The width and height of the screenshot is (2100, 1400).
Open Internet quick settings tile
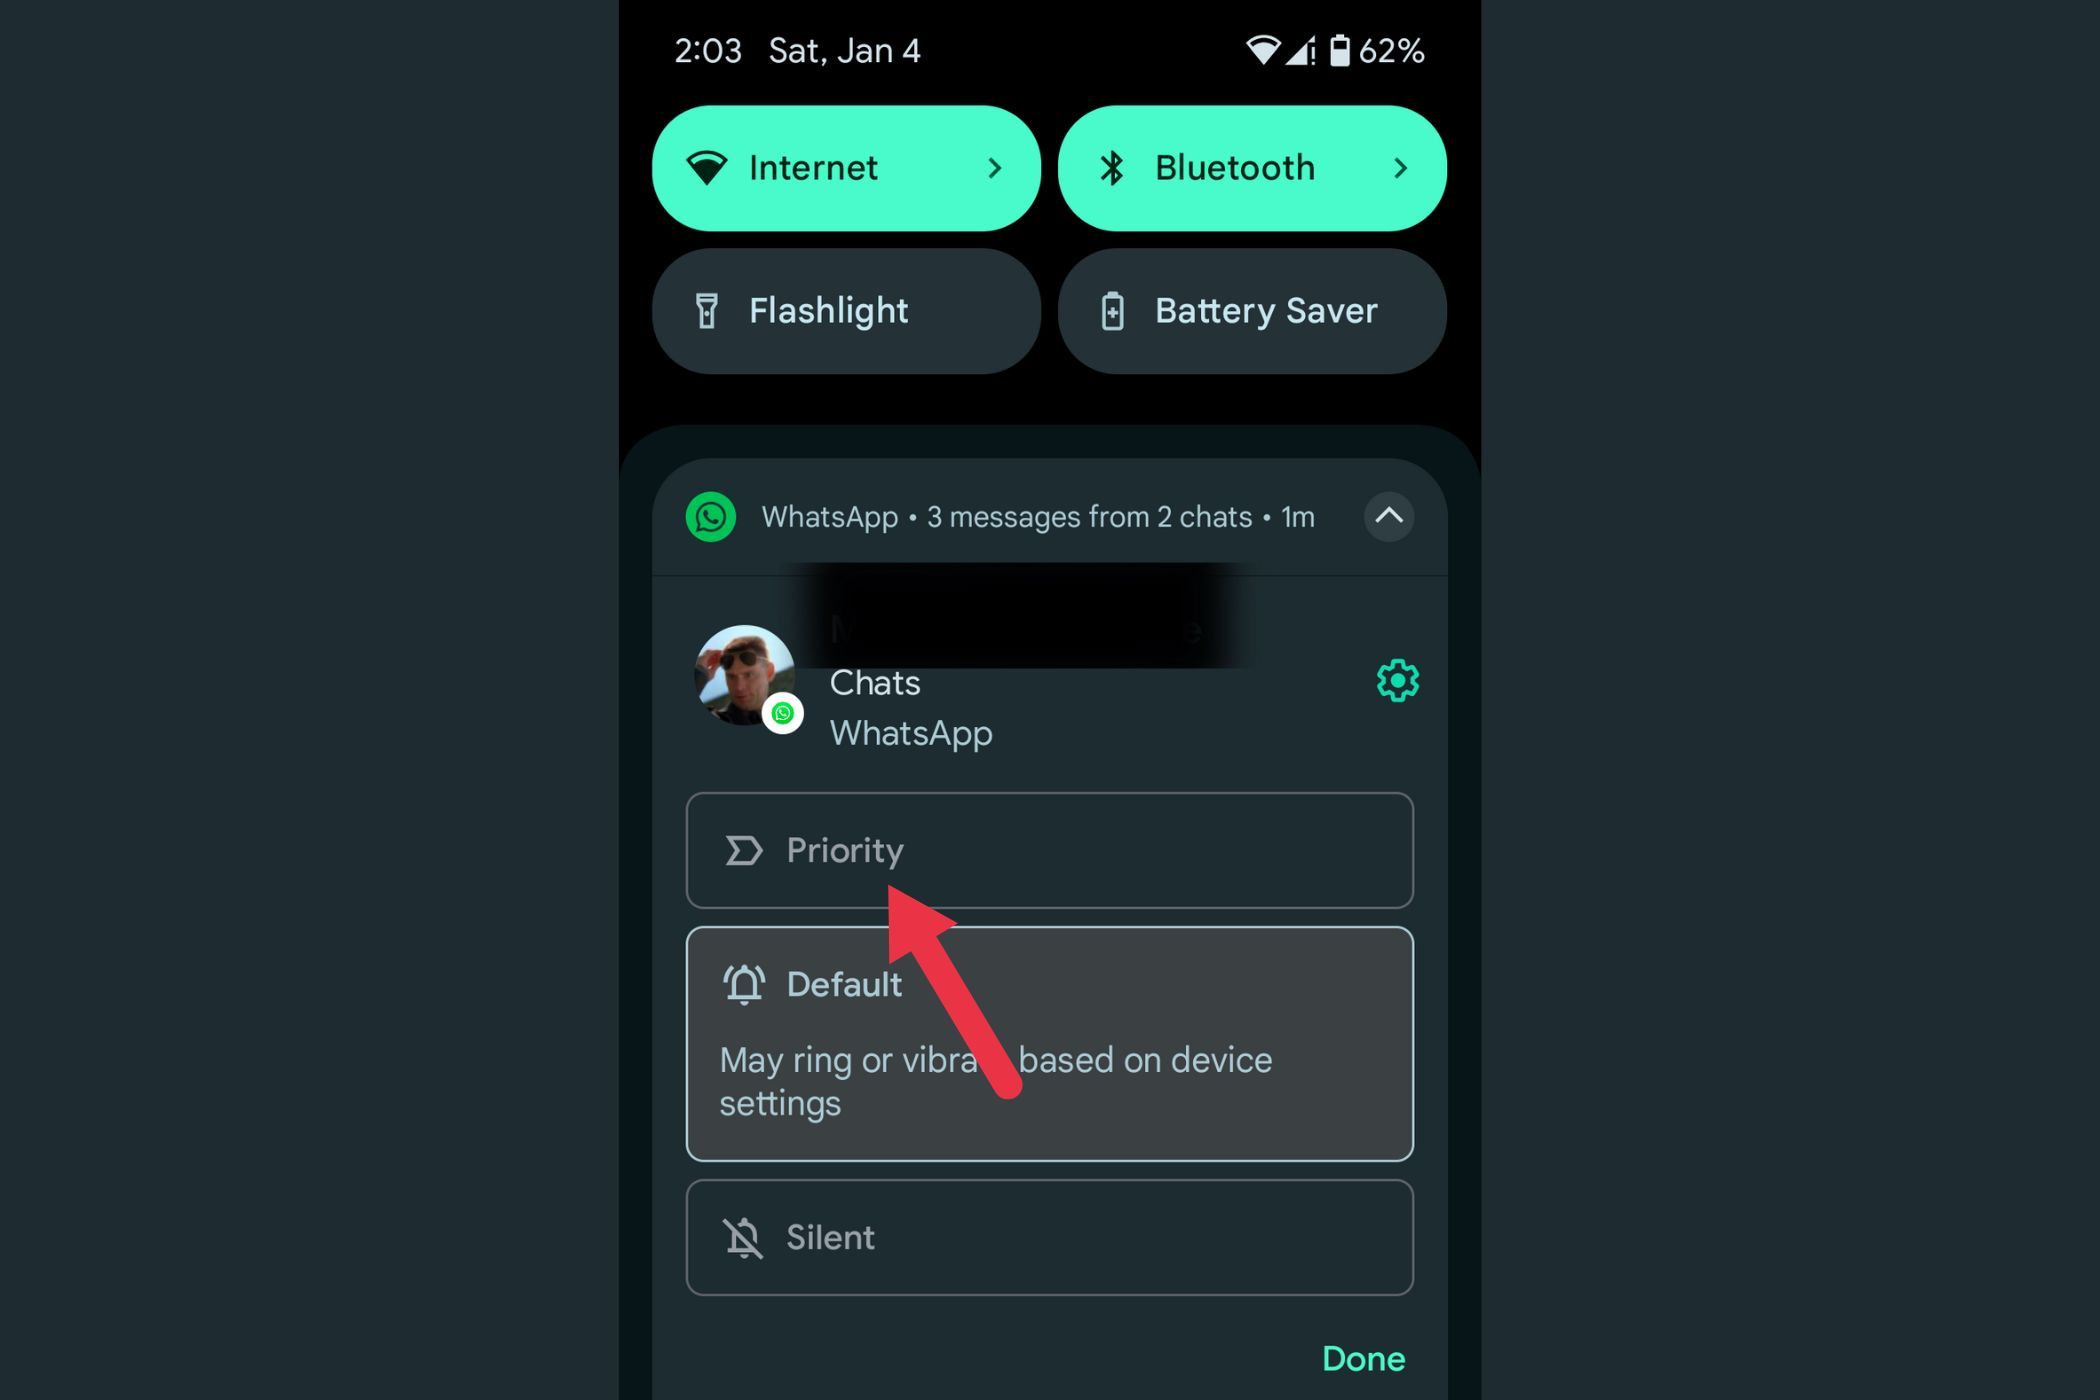[x=844, y=167]
